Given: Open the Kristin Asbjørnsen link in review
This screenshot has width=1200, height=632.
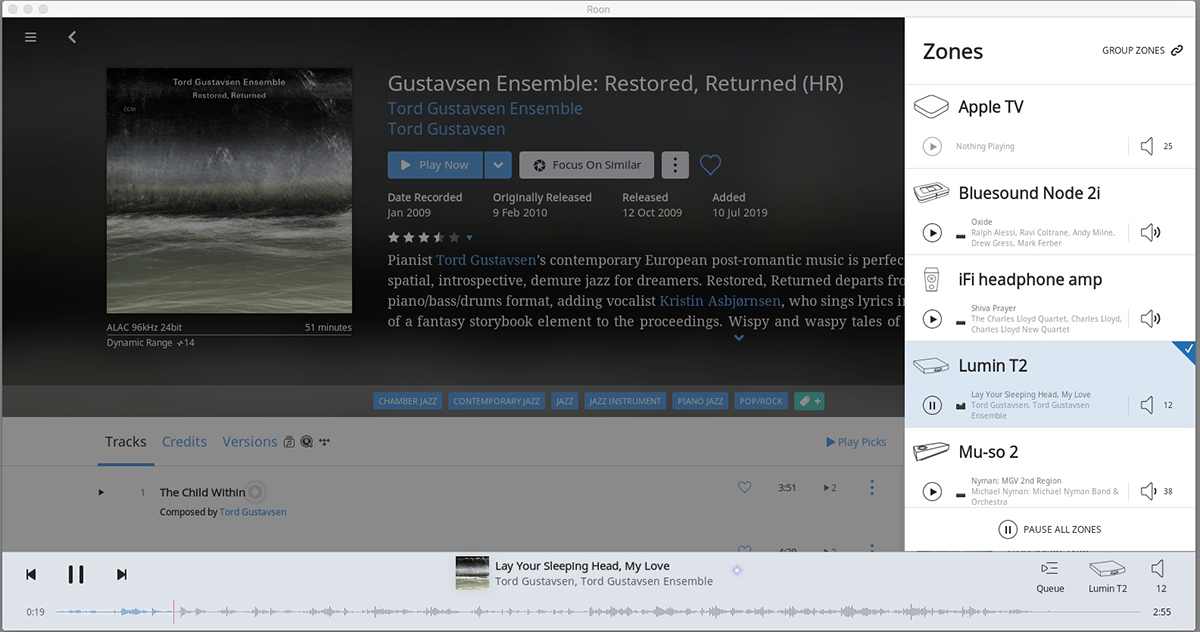Looking at the screenshot, I should tap(720, 300).
